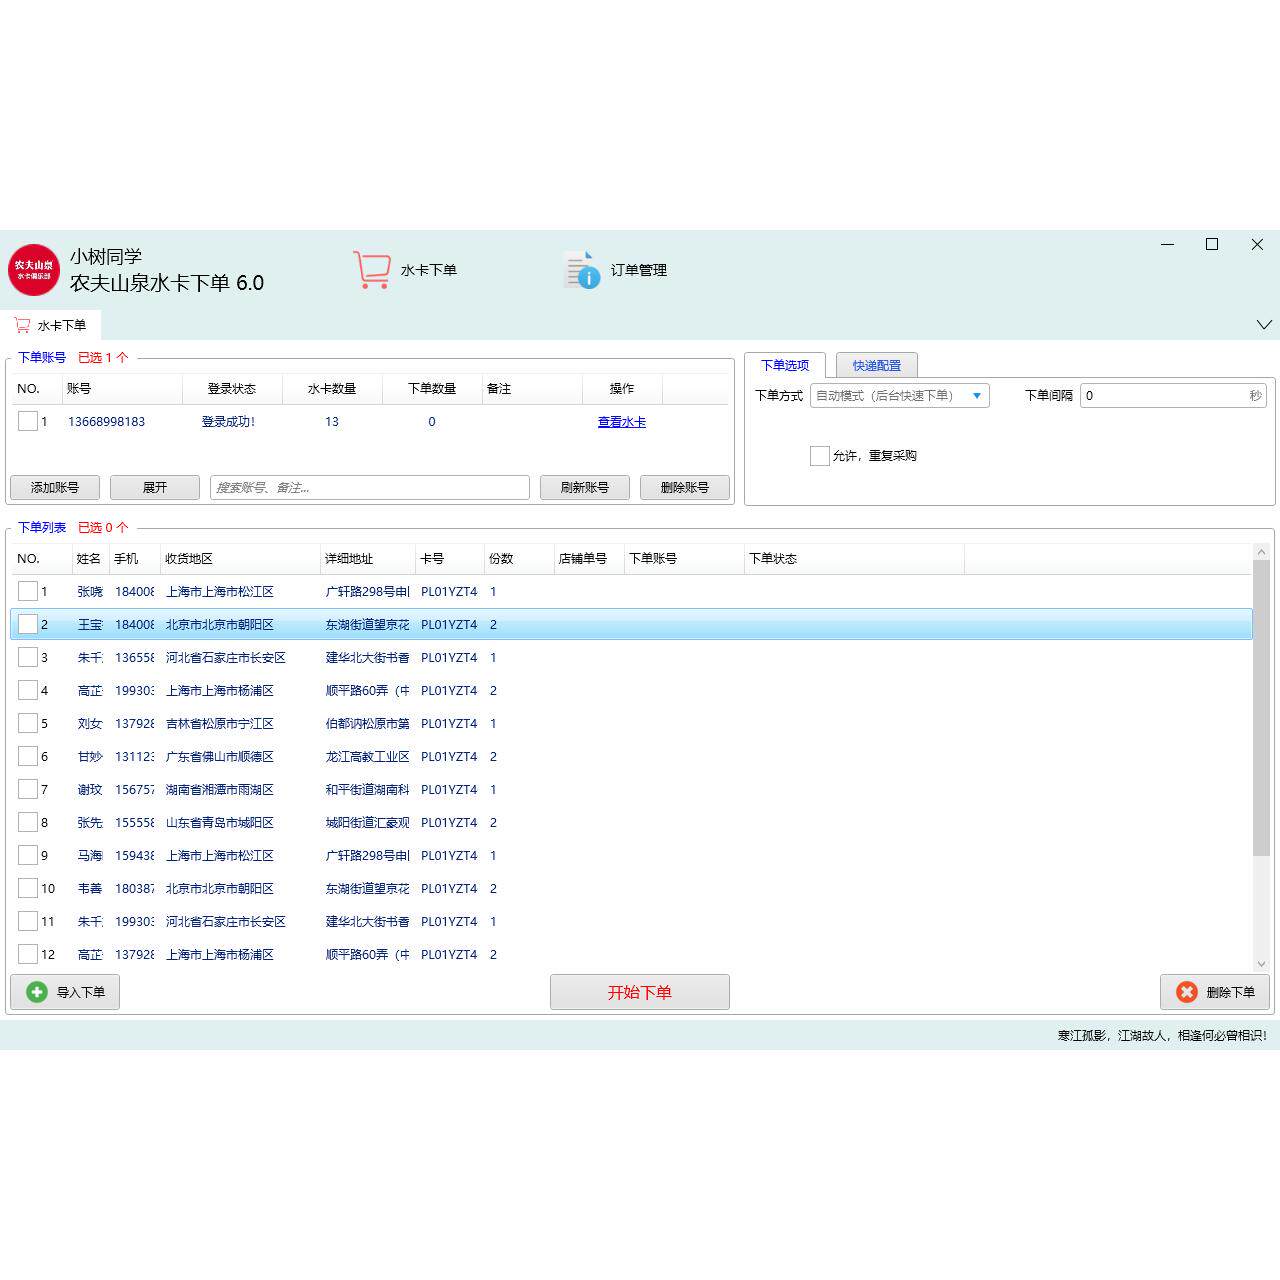Select 山东省青岛市城阳区 in row 8
This screenshot has height=1280, width=1280.
point(220,823)
